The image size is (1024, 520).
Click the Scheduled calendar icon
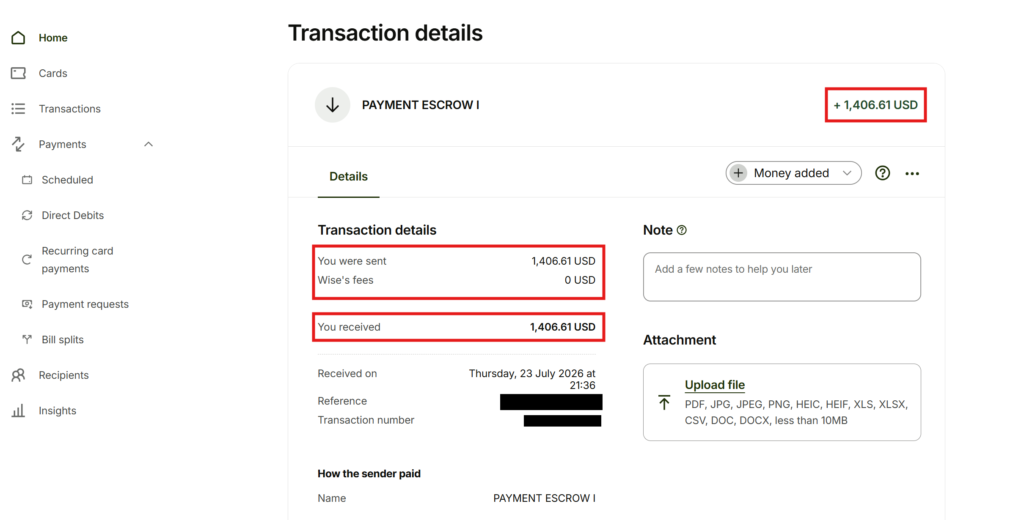pyautogui.click(x=27, y=180)
